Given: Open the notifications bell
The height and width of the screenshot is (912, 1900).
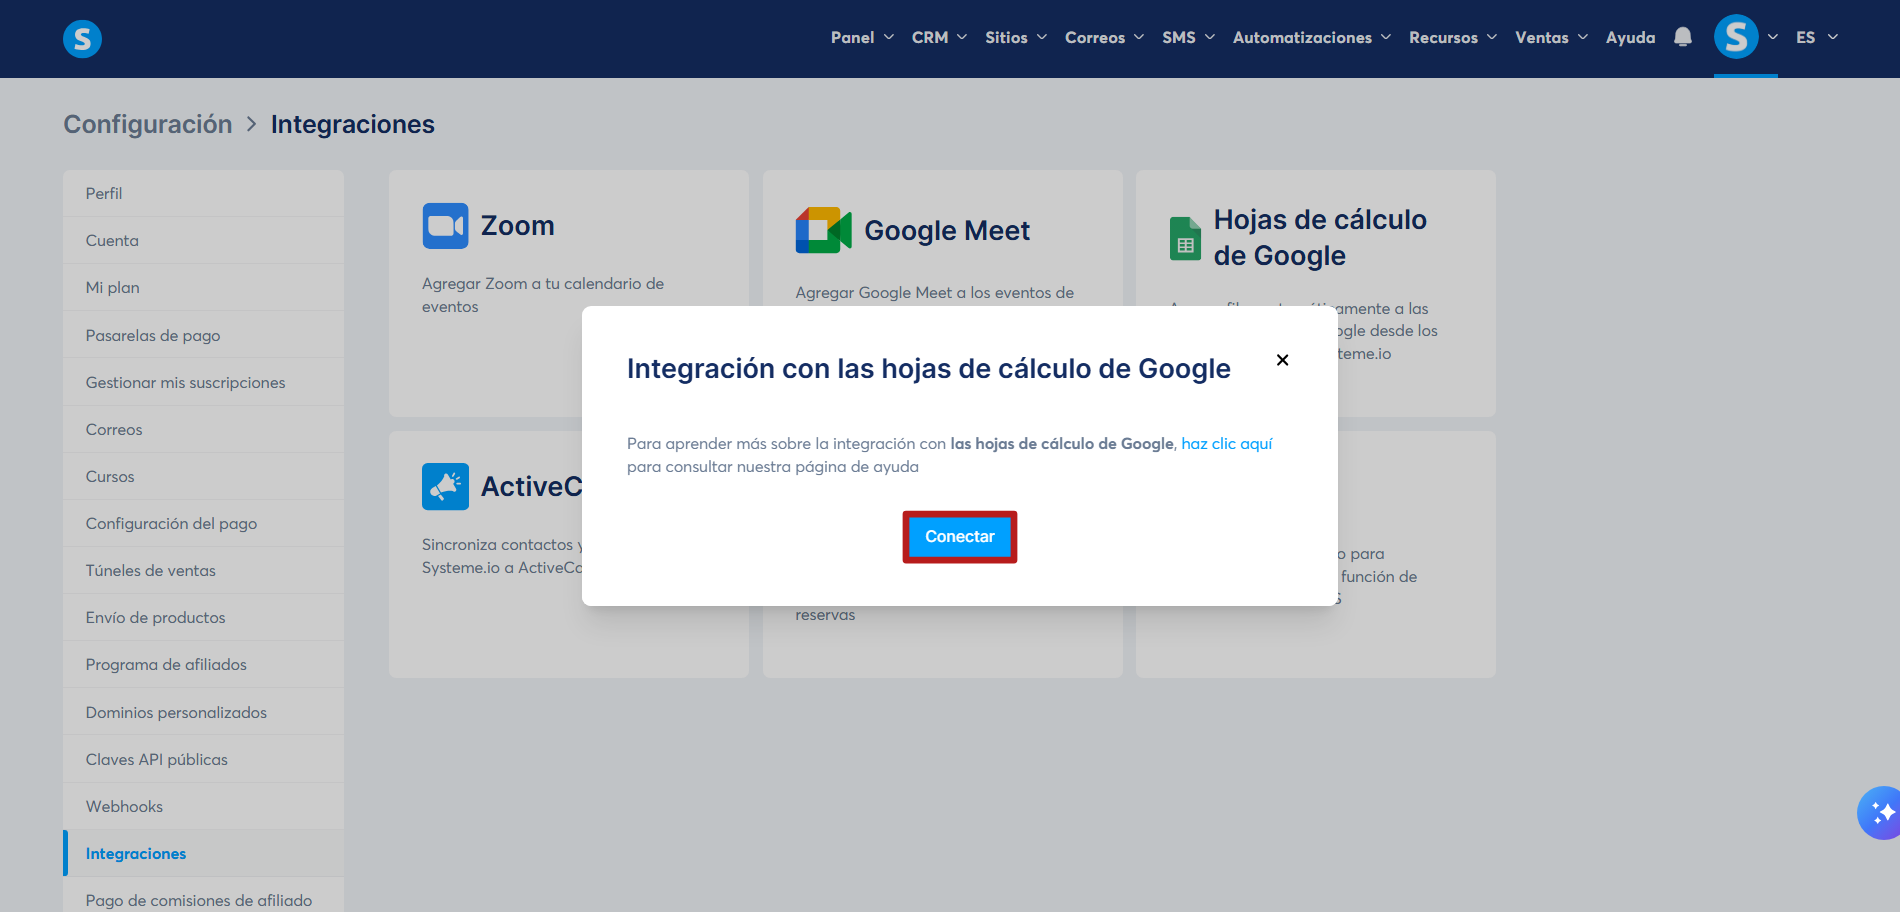Looking at the screenshot, I should (x=1683, y=37).
